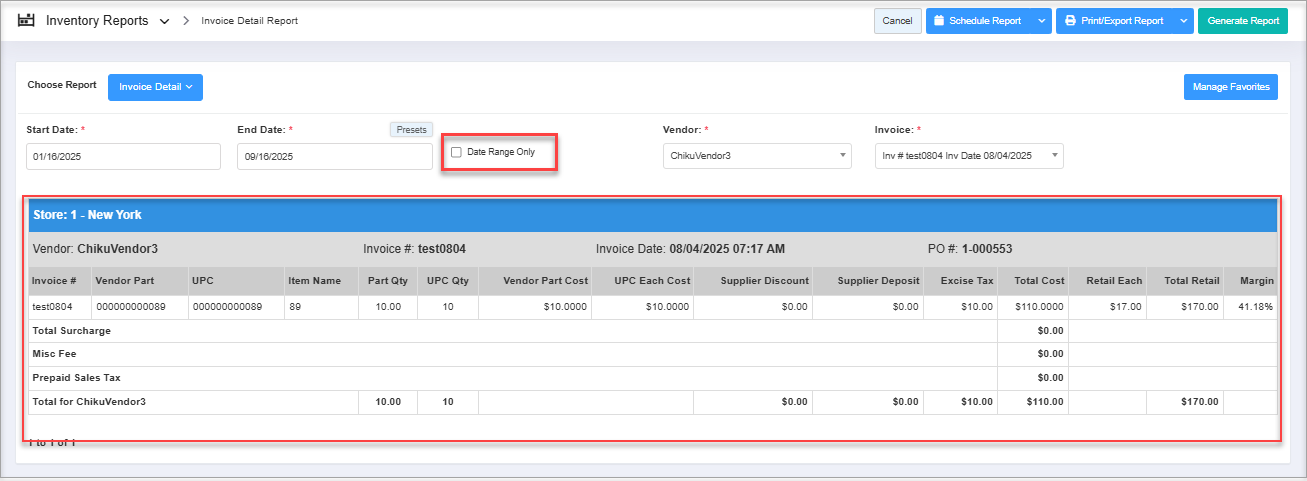Click the Inventory Reports factory icon
This screenshot has height=481, width=1307.
(27, 20)
